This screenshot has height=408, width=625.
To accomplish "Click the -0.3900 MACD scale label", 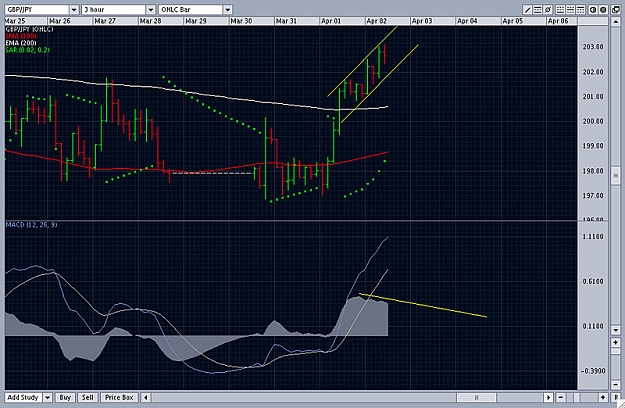I will pyautogui.click(x=593, y=371).
